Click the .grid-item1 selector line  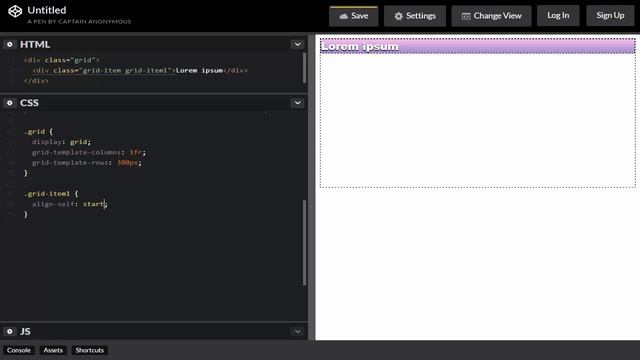point(51,193)
